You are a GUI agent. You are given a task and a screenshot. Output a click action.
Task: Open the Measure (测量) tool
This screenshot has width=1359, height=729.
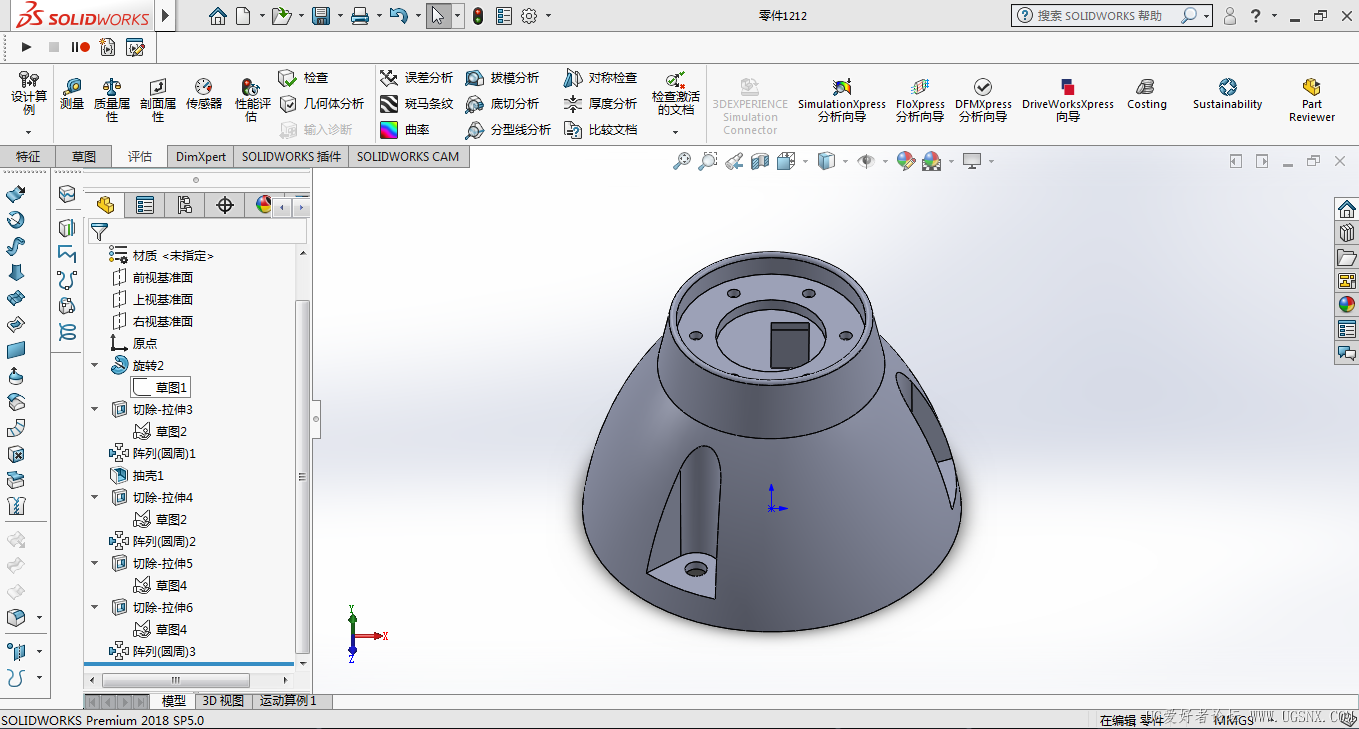72,94
